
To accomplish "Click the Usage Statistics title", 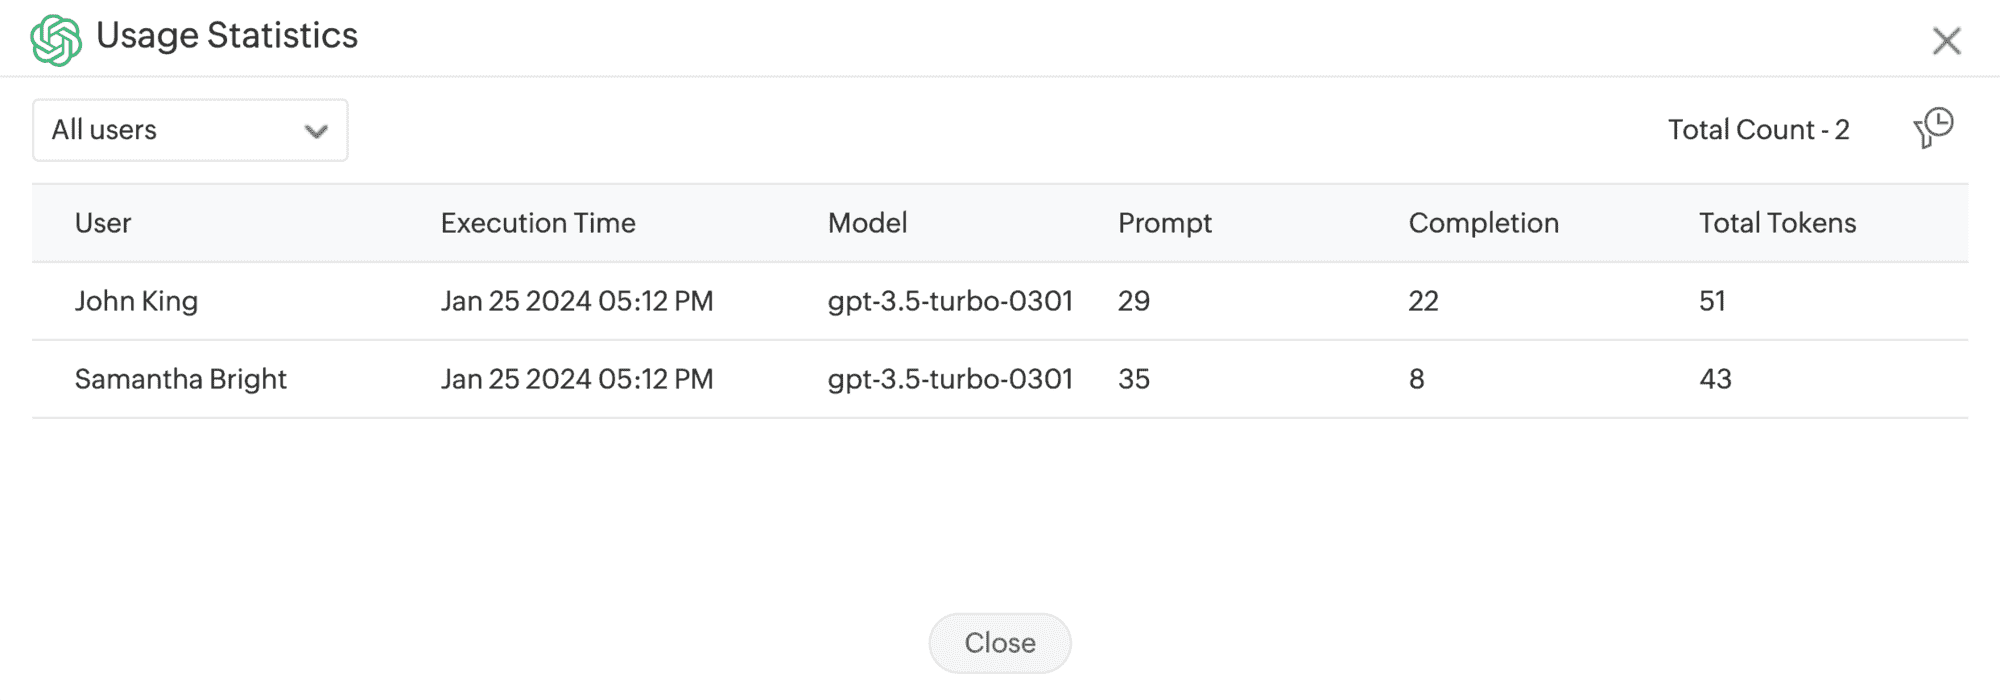I will tap(227, 36).
